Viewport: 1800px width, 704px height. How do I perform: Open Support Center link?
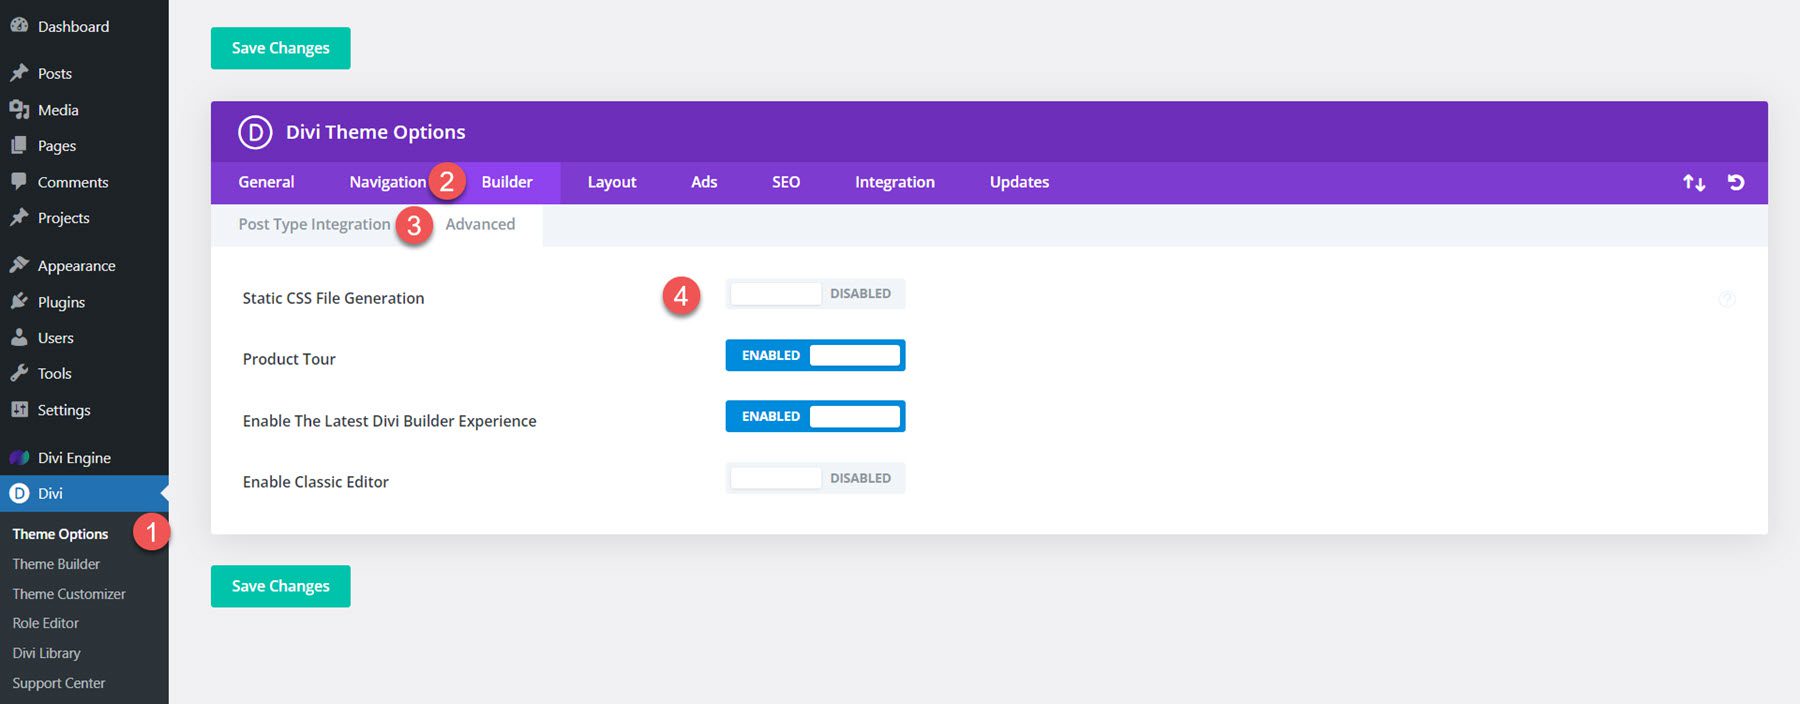(58, 683)
